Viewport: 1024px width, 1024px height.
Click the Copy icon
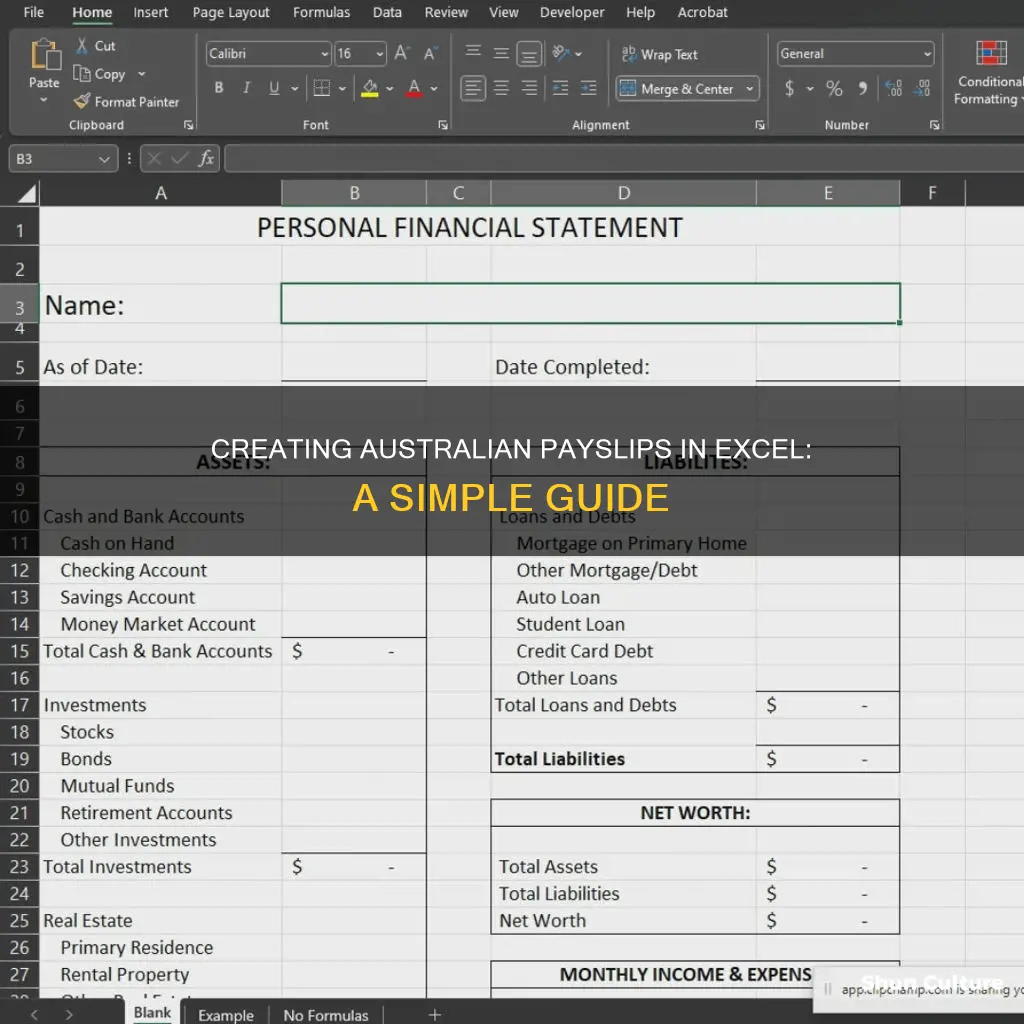[x=82, y=73]
